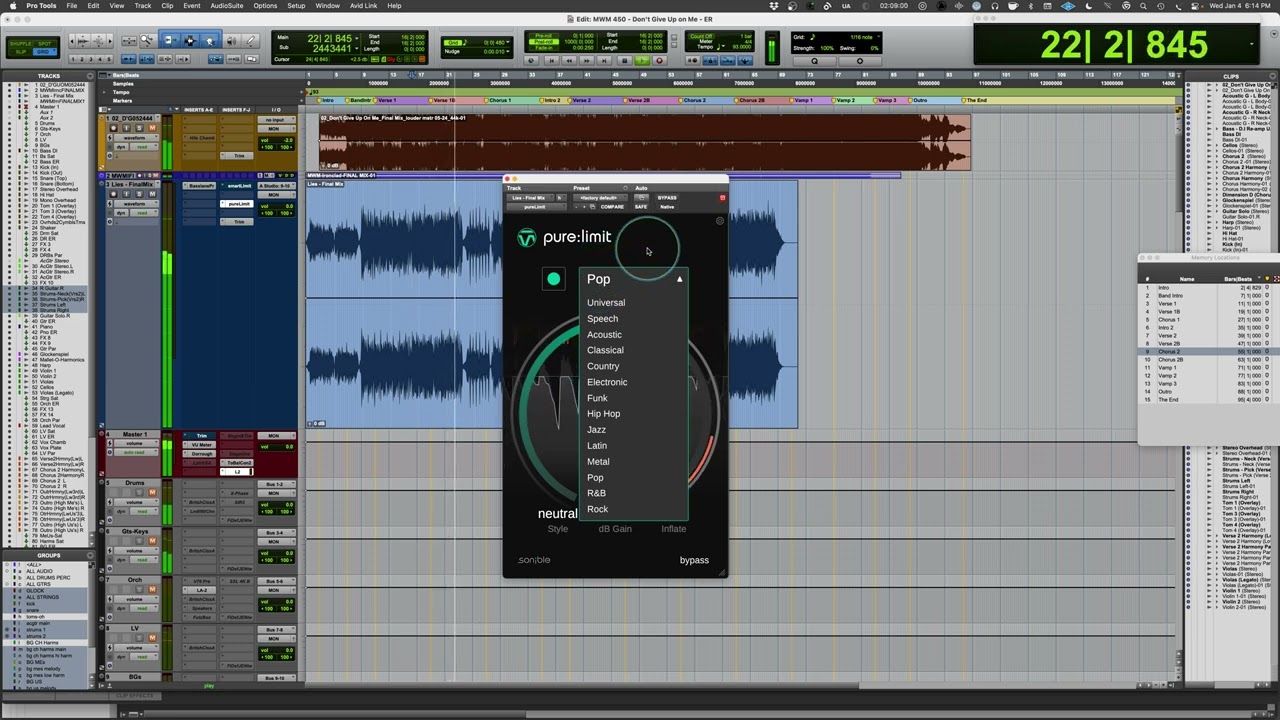Enable Shuffle edit mode
The height and width of the screenshot is (720, 1280).
click(21, 44)
